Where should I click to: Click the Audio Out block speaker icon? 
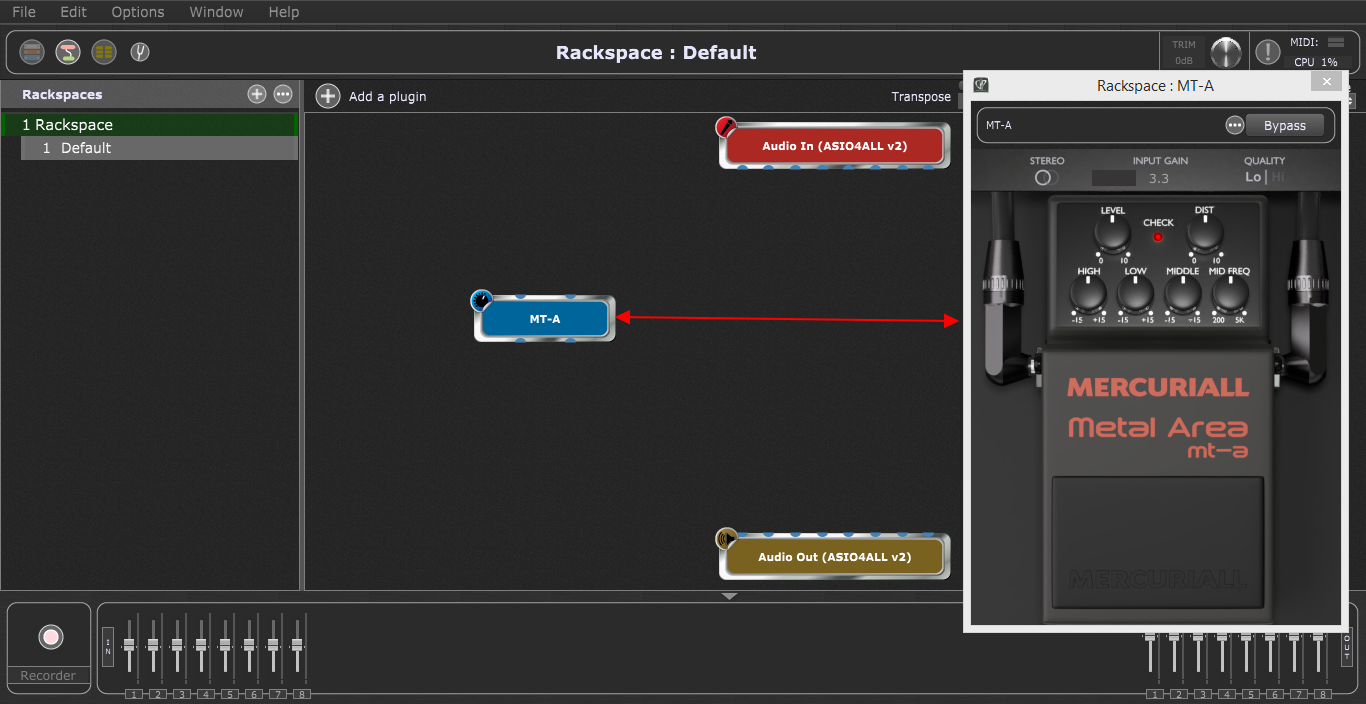pyautogui.click(x=726, y=539)
